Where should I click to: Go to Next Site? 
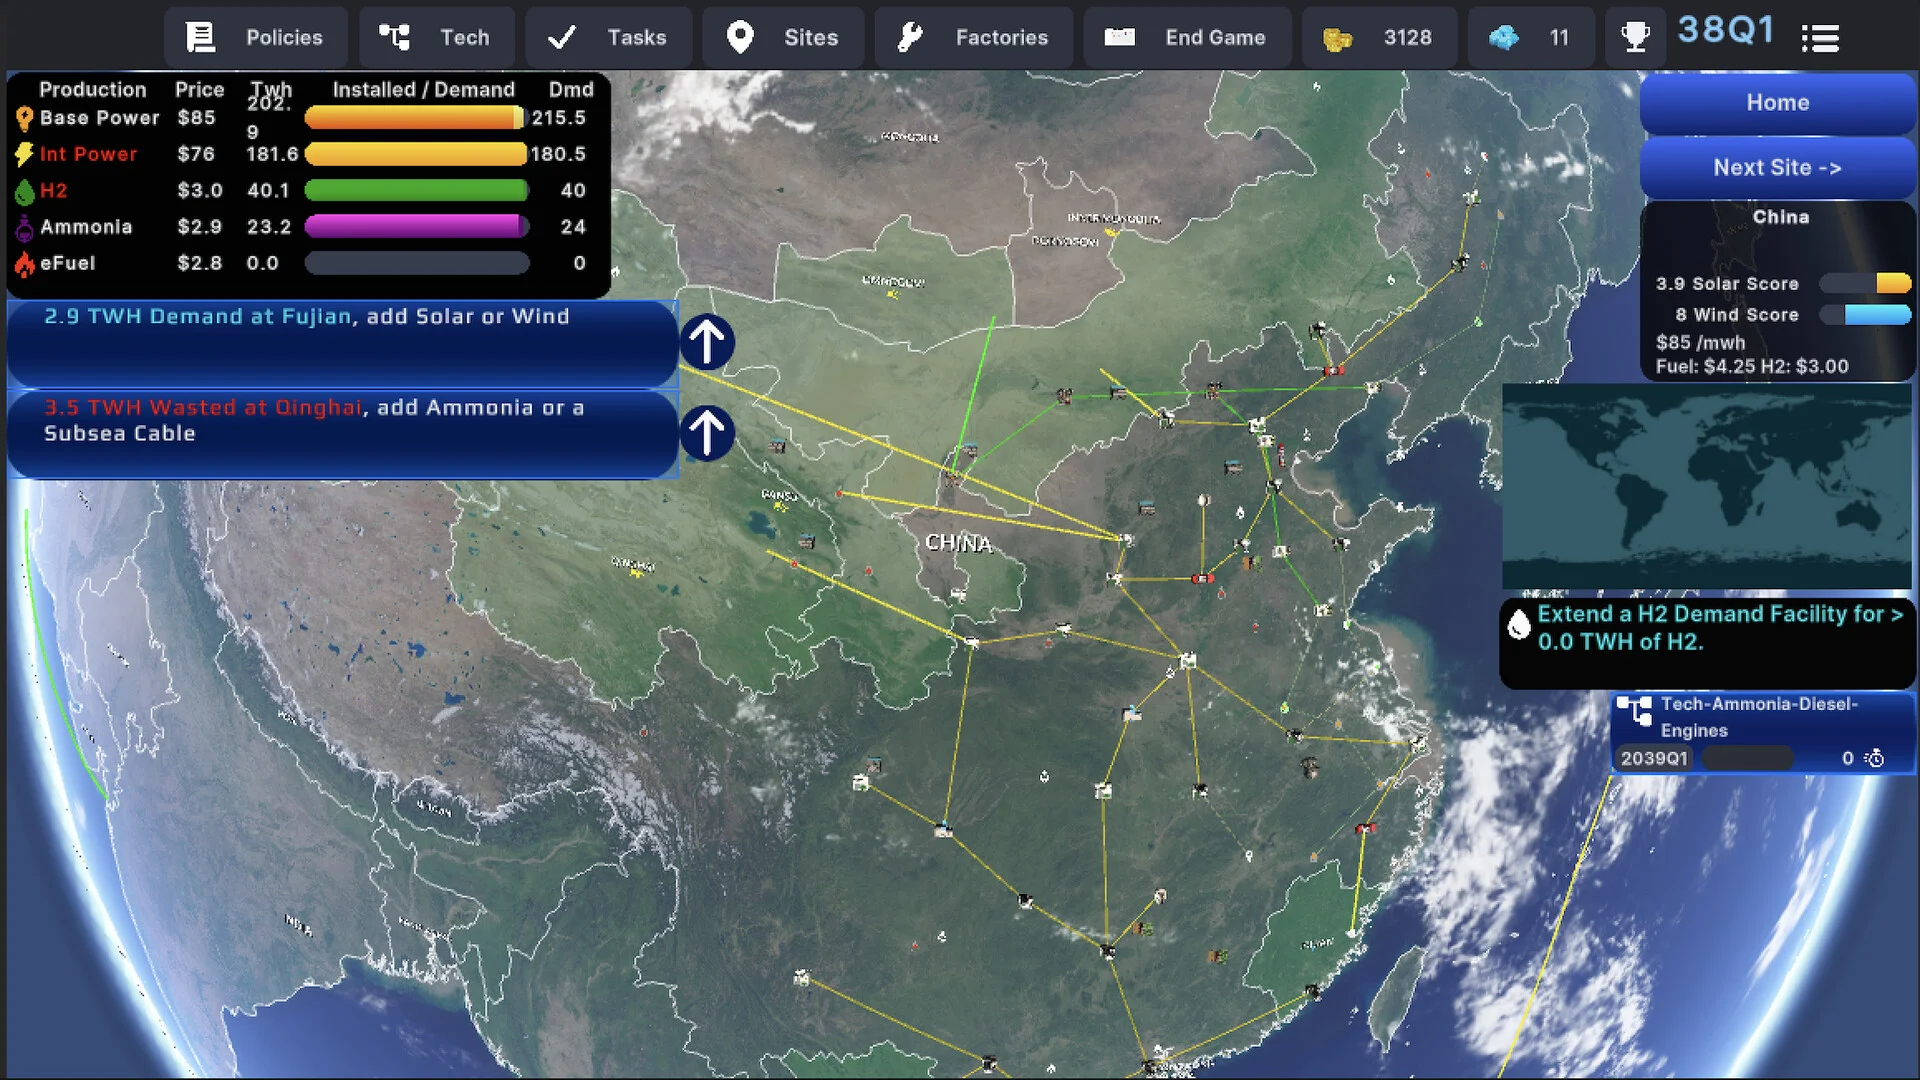[x=1777, y=168]
